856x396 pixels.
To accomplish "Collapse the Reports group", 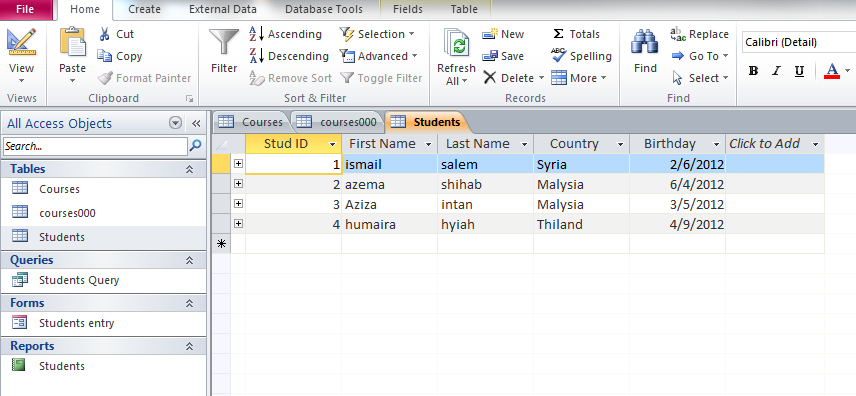I will [189, 346].
